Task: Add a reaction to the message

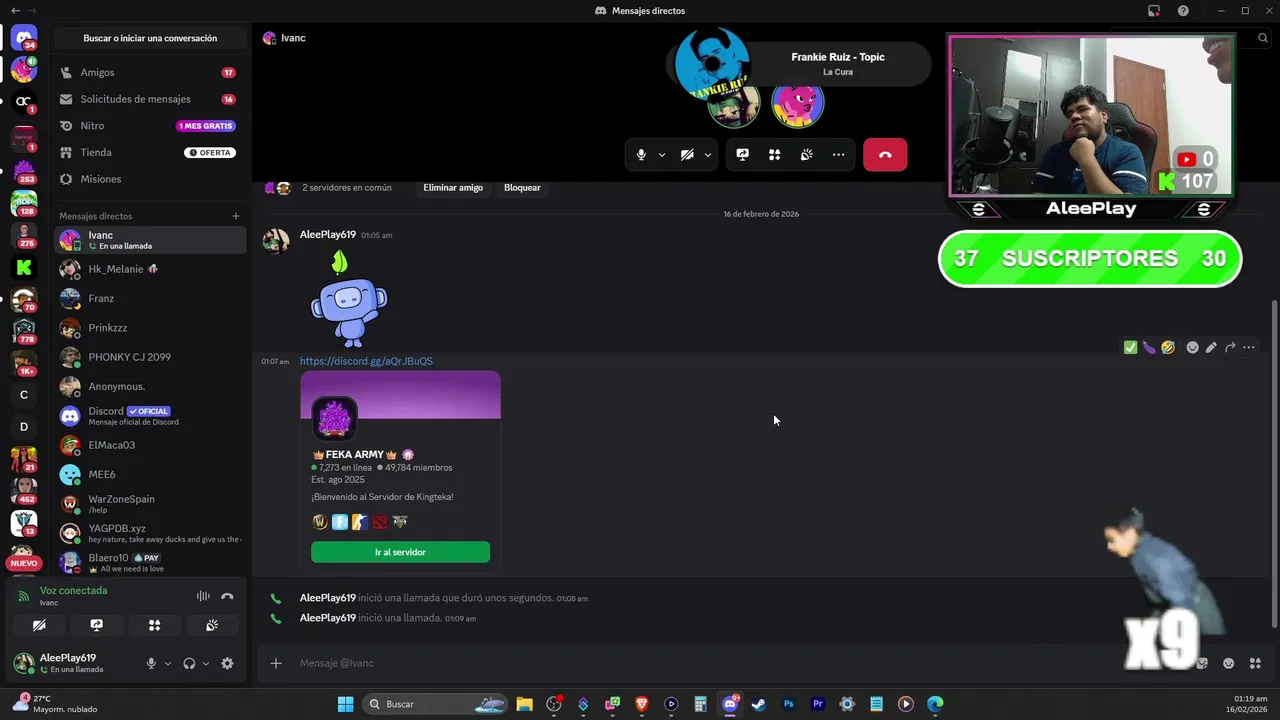Action: [x=1192, y=348]
